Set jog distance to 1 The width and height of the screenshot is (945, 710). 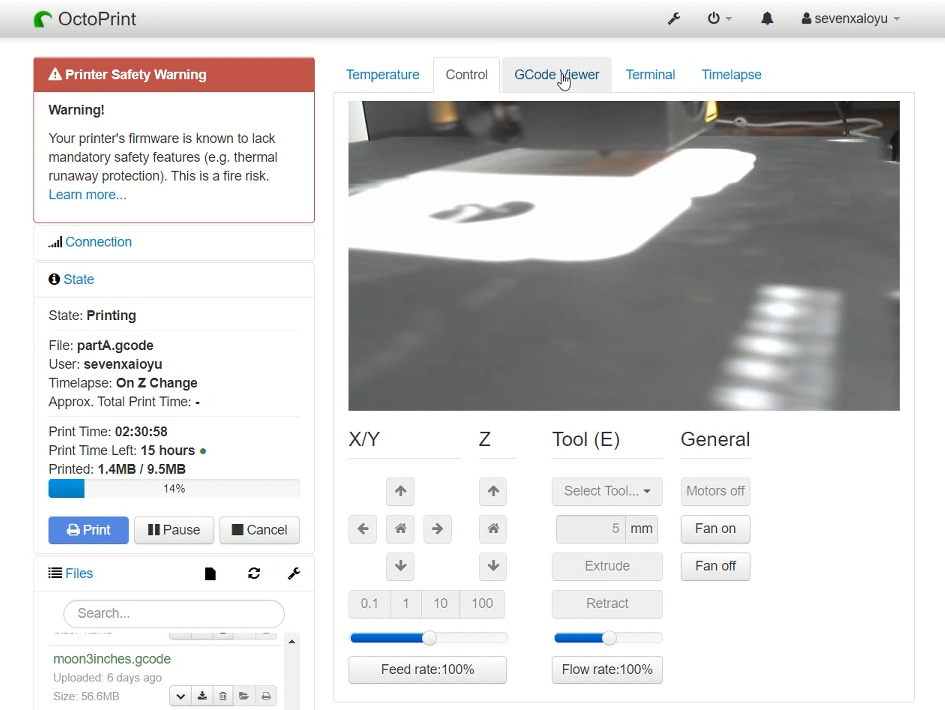click(406, 604)
